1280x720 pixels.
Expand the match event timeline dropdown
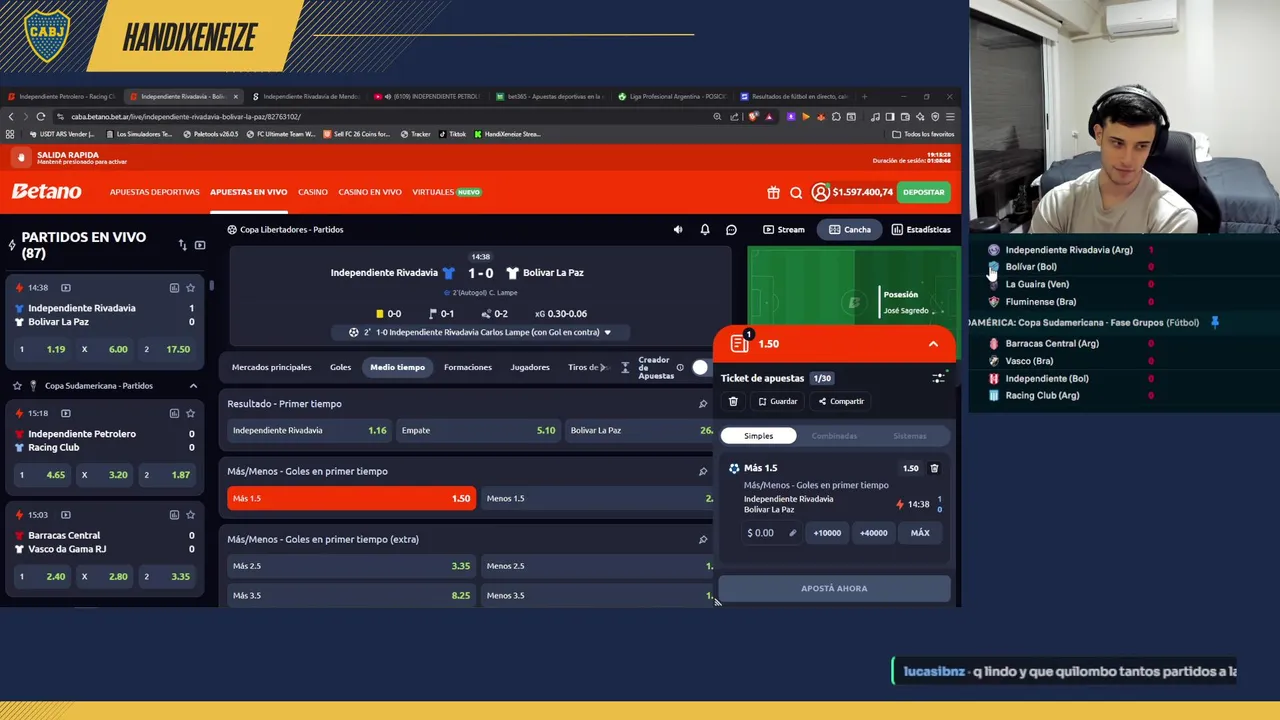click(607, 332)
